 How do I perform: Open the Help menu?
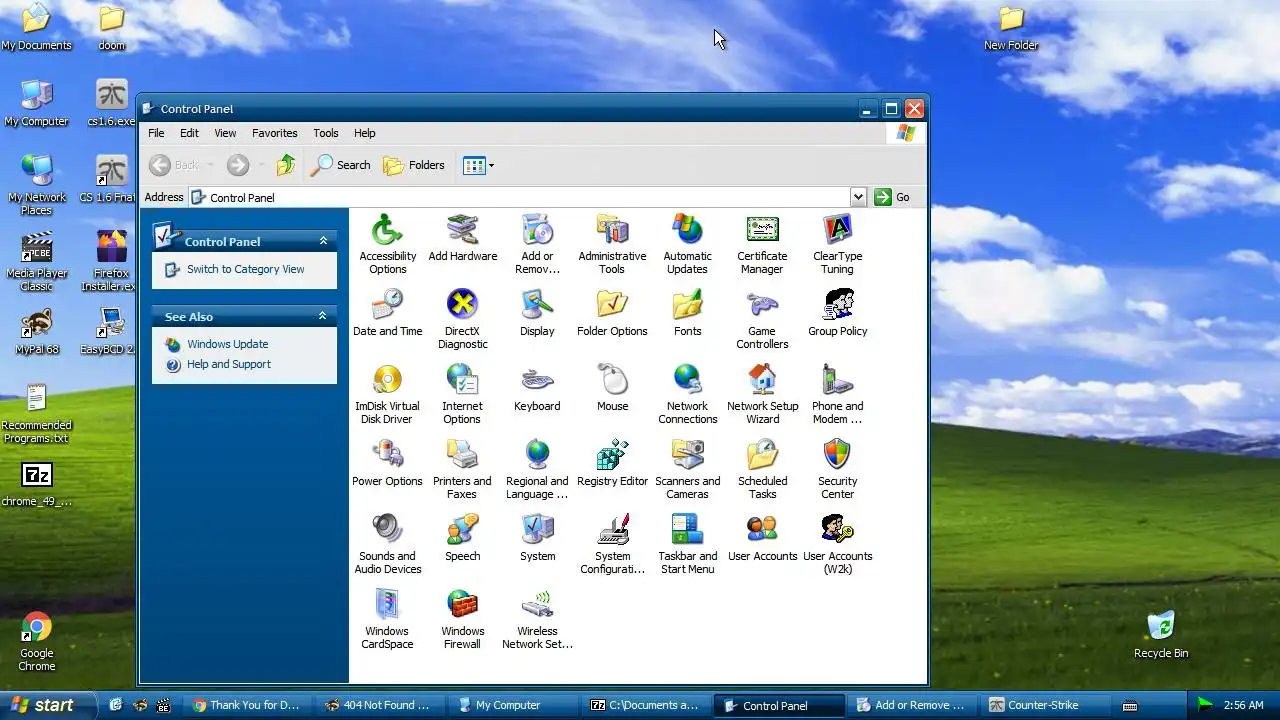pyautogui.click(x=364, y=133)
